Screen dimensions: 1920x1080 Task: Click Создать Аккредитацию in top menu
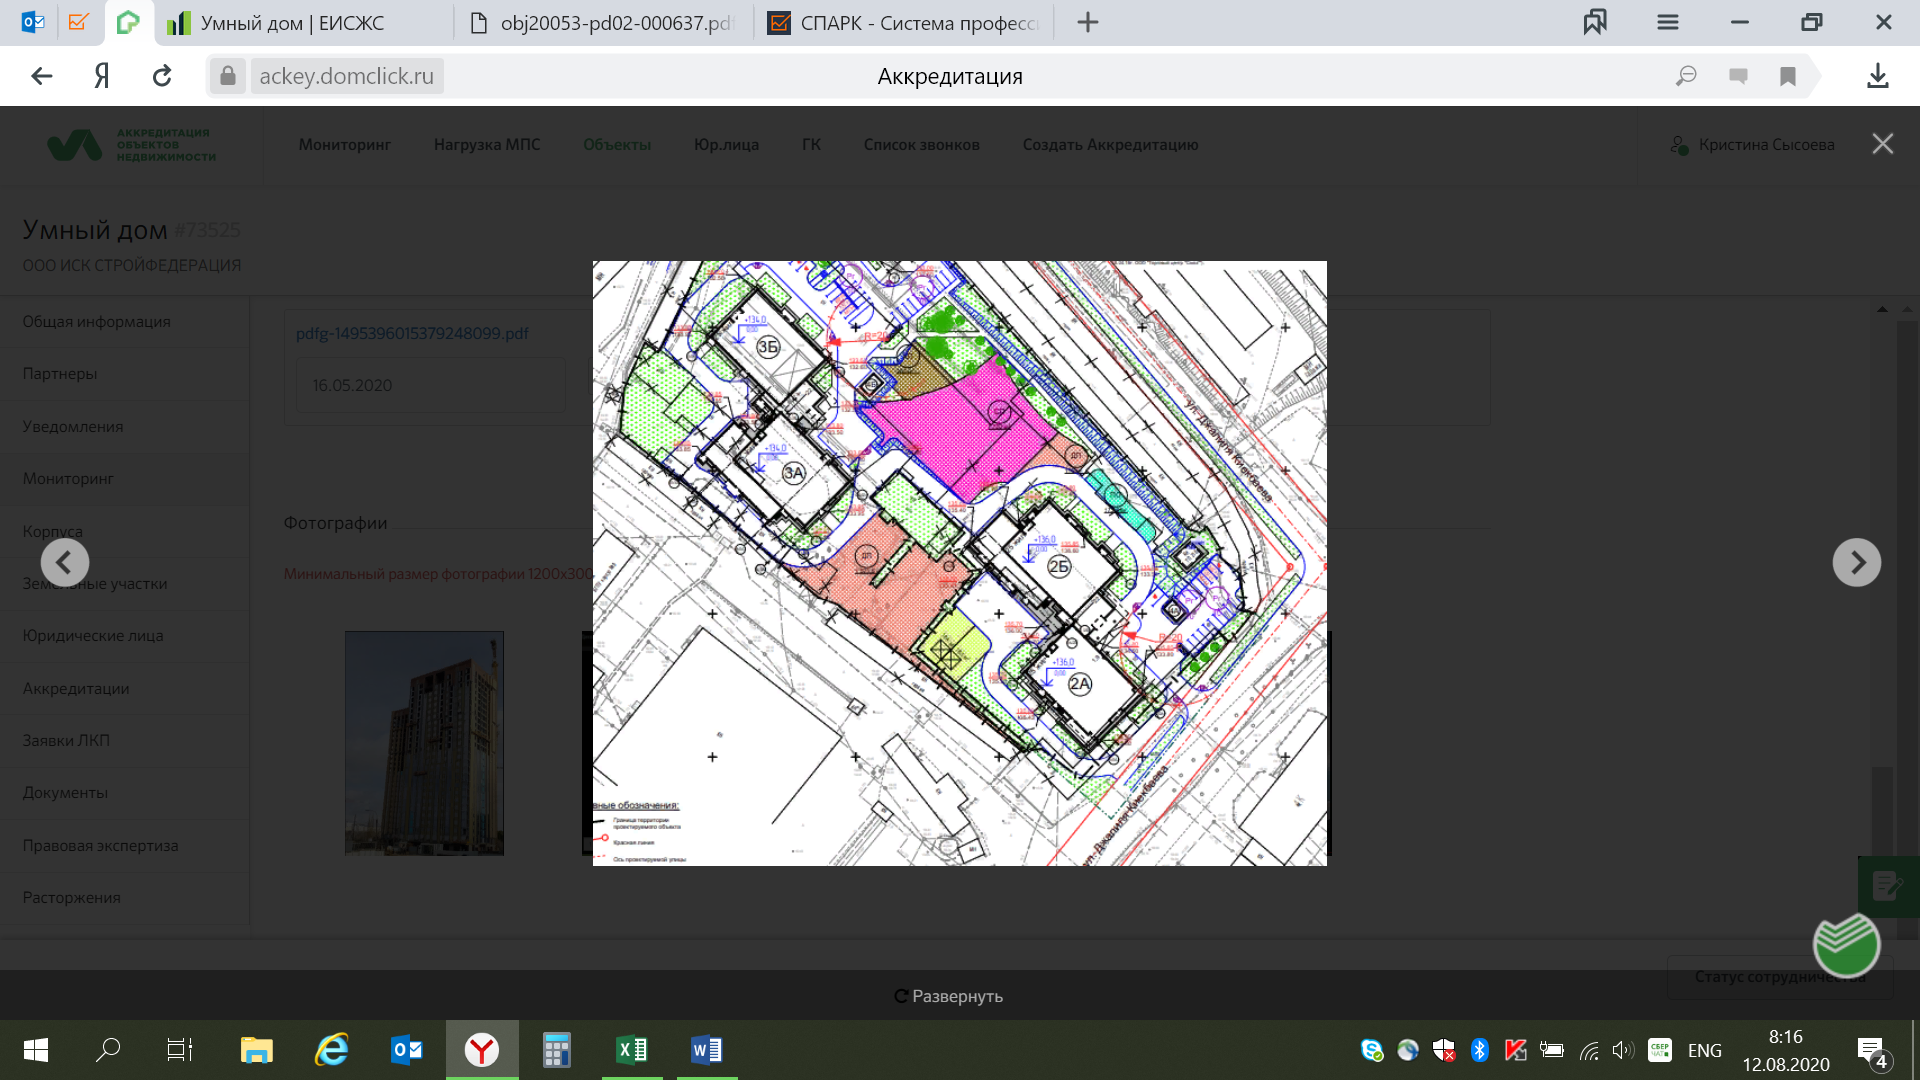point(1111,144)
